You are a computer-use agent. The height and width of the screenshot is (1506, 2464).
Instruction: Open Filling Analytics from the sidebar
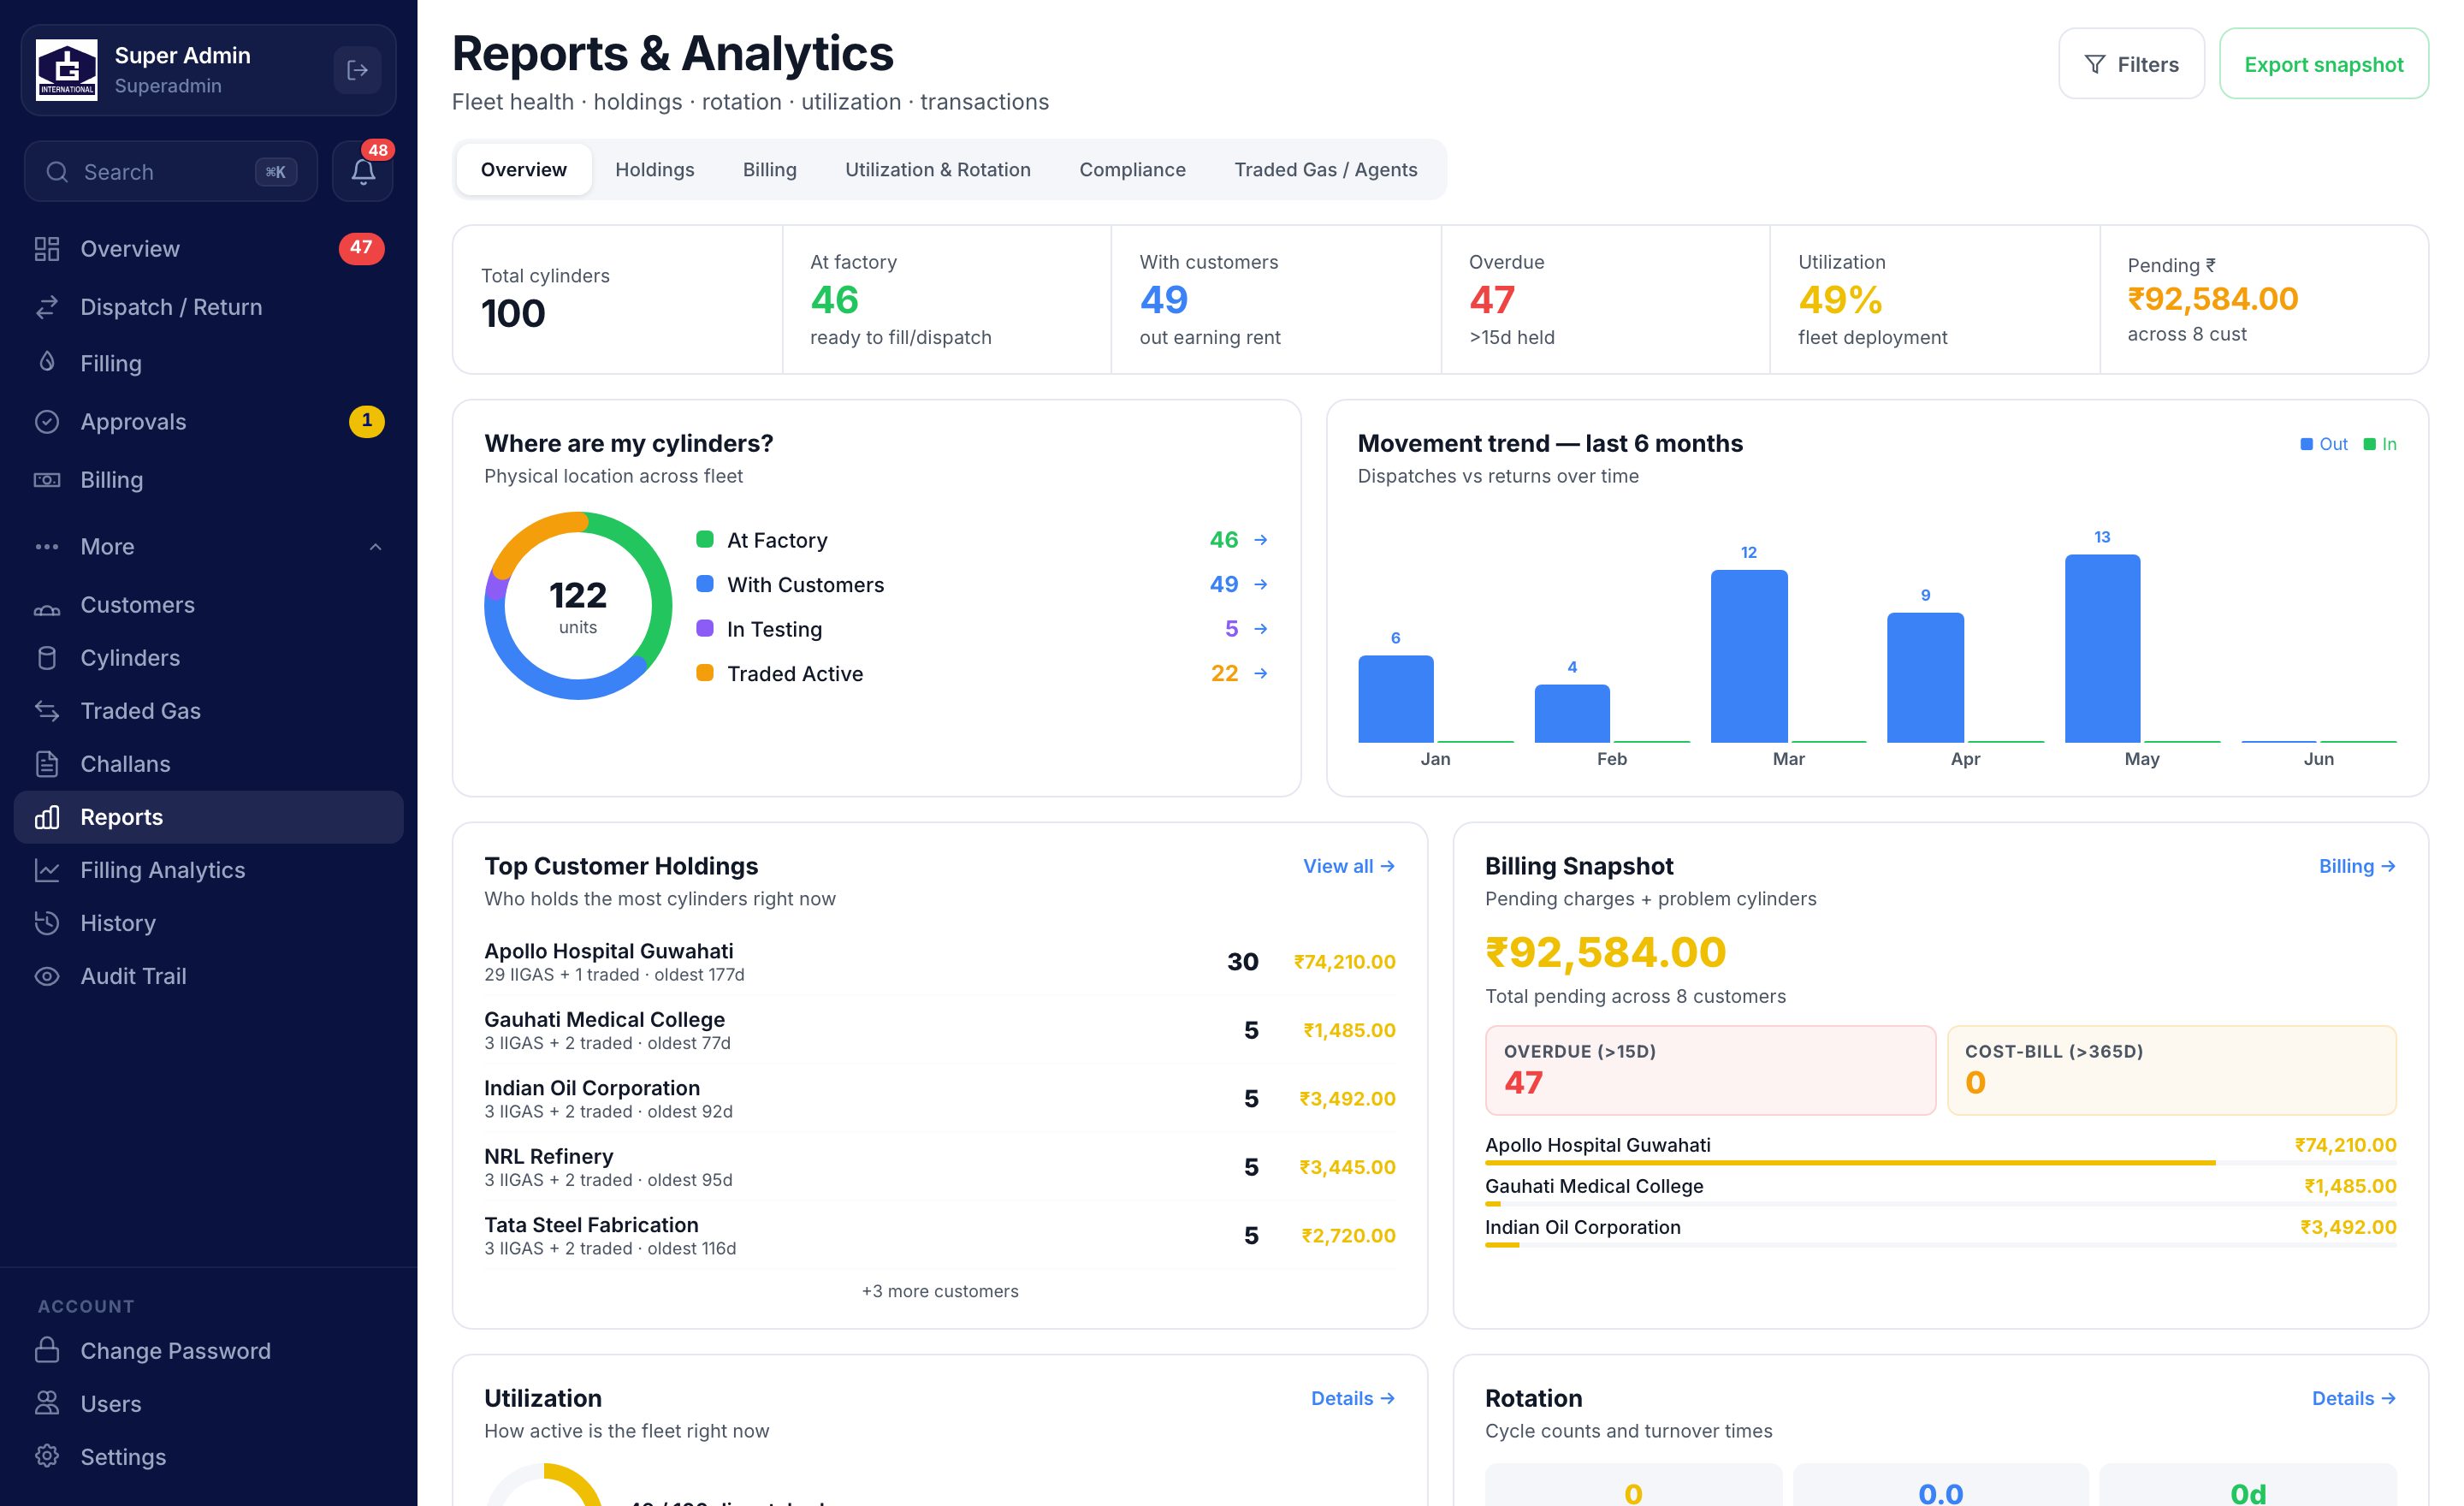[x=208, y=870]
